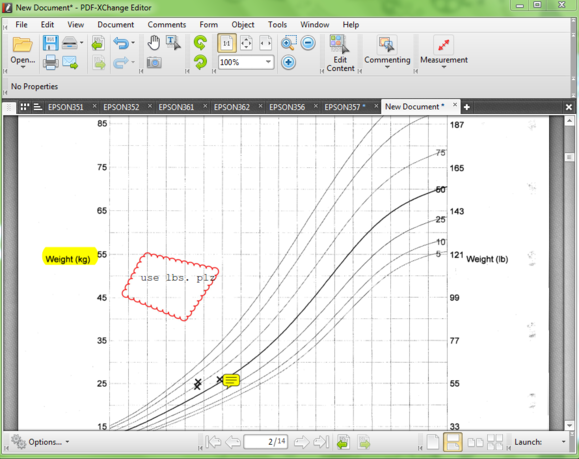Open the Edit menu
Image resolution: width=579 pixels, height=459 pixels.
[x=47, y=25]
